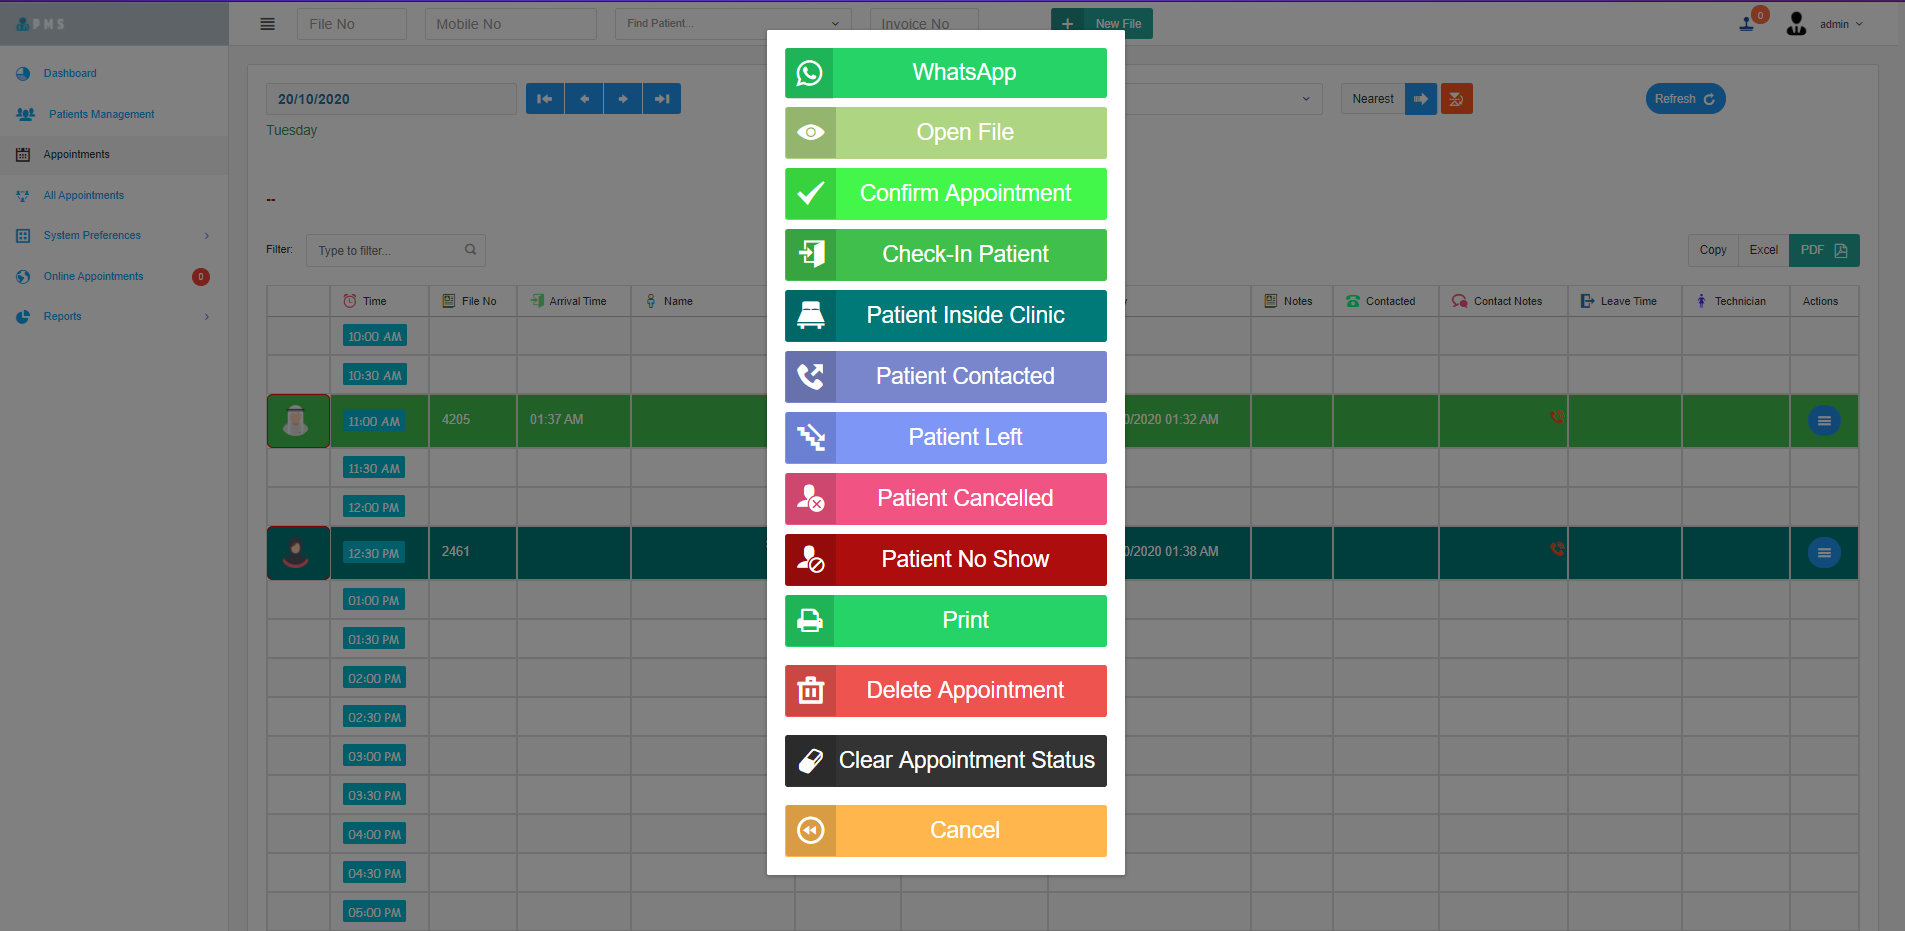Select the 11:00 AM green time slot
Image resolution: width=1905 pixels, height=931 pixels.
[374, 422]
